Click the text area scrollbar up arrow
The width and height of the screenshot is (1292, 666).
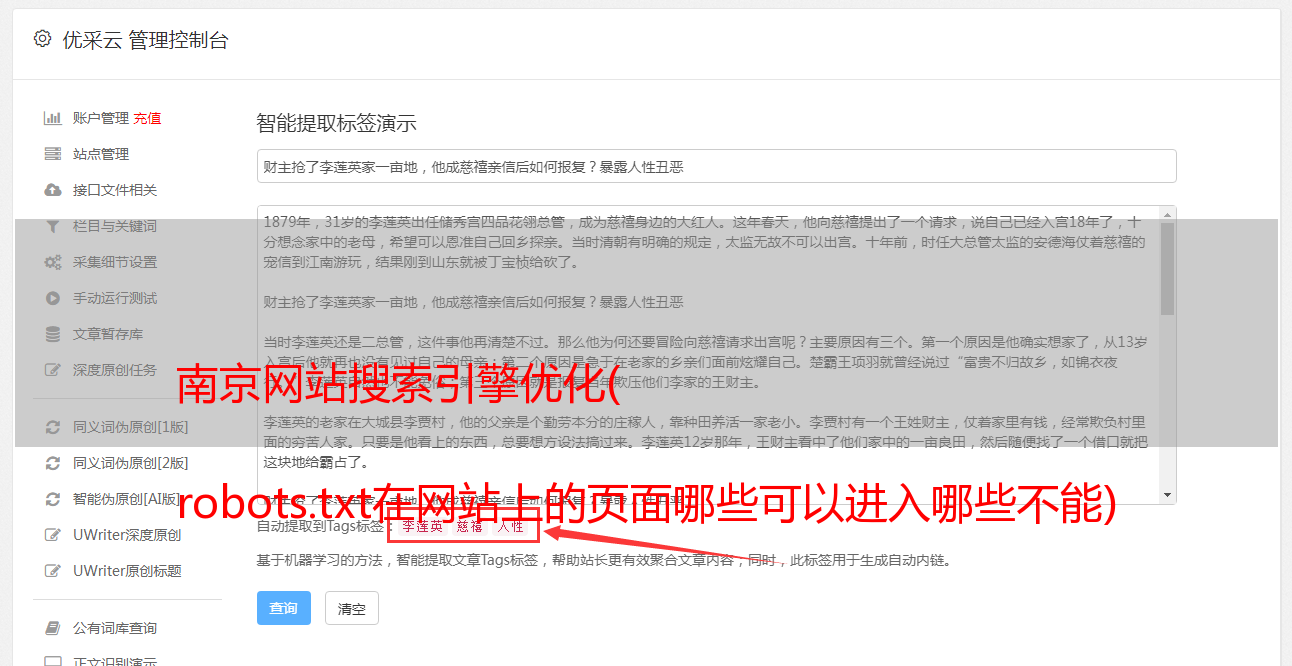(1168, 214)
